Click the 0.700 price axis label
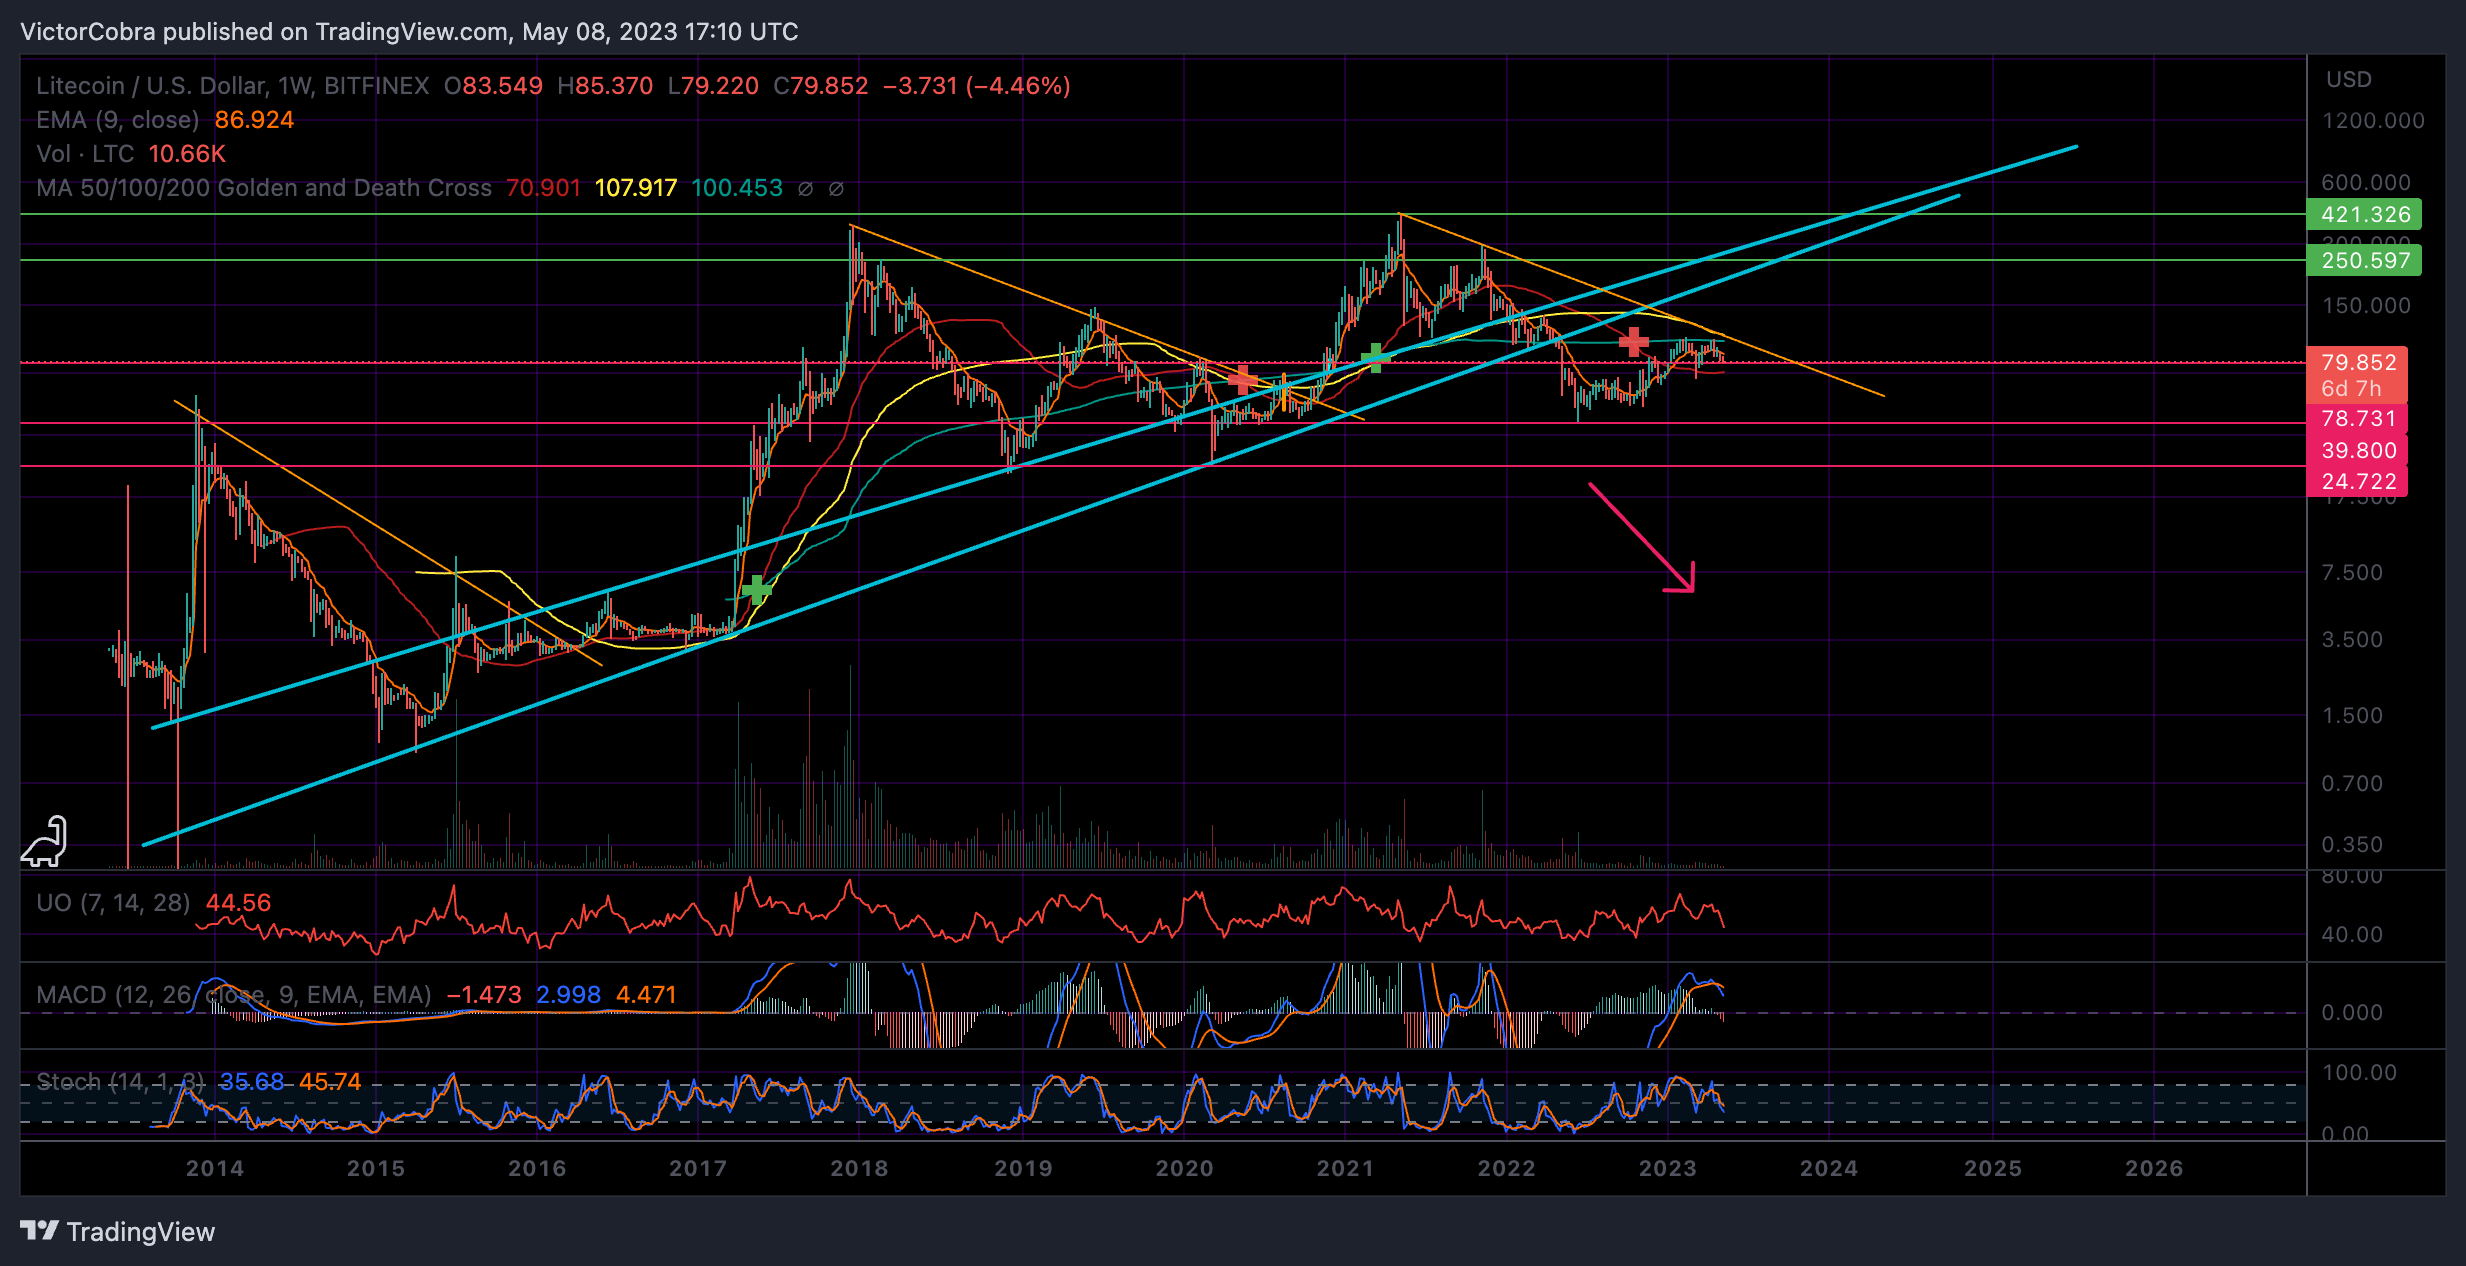 pyautogui.click(x=2352, y=784)
